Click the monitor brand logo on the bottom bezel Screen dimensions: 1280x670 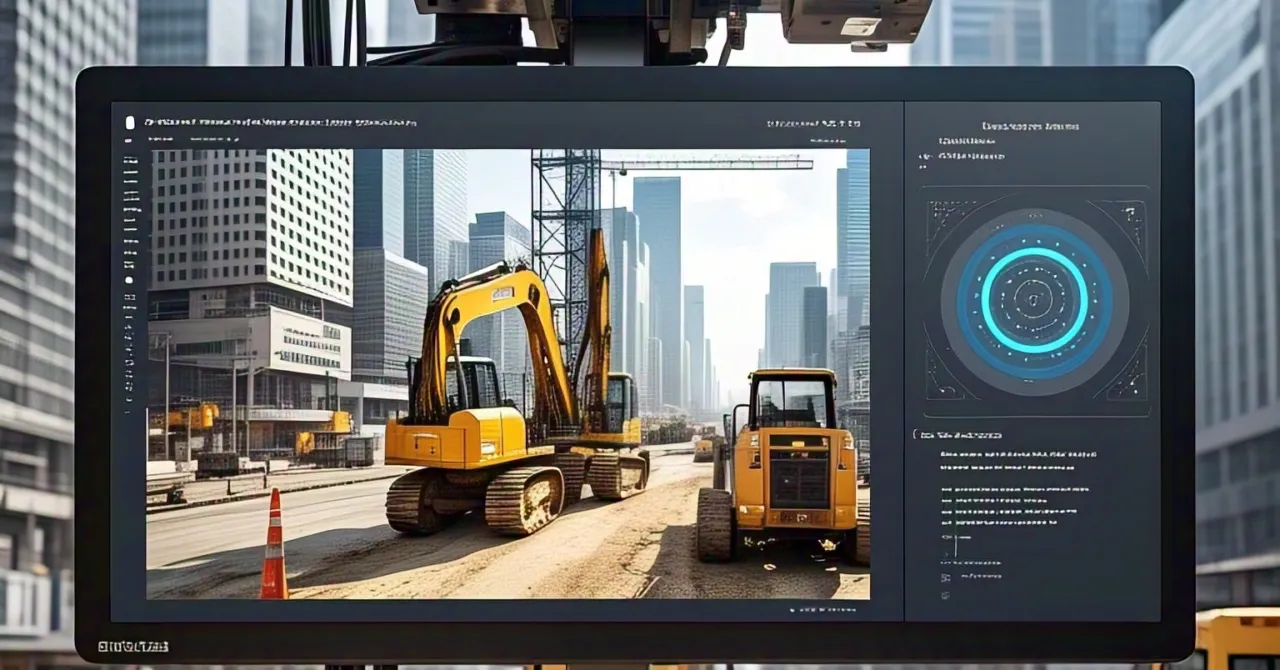pyautogui.click(x=133, y=647)
